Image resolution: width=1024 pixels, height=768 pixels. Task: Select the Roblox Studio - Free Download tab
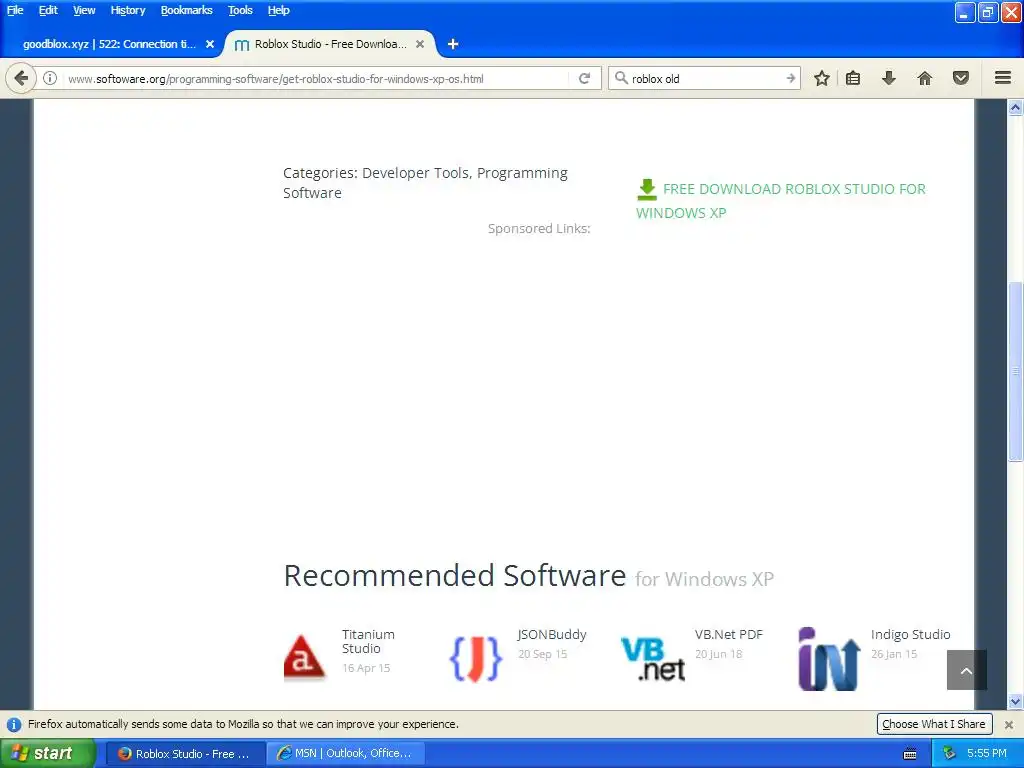click(330, 44)
